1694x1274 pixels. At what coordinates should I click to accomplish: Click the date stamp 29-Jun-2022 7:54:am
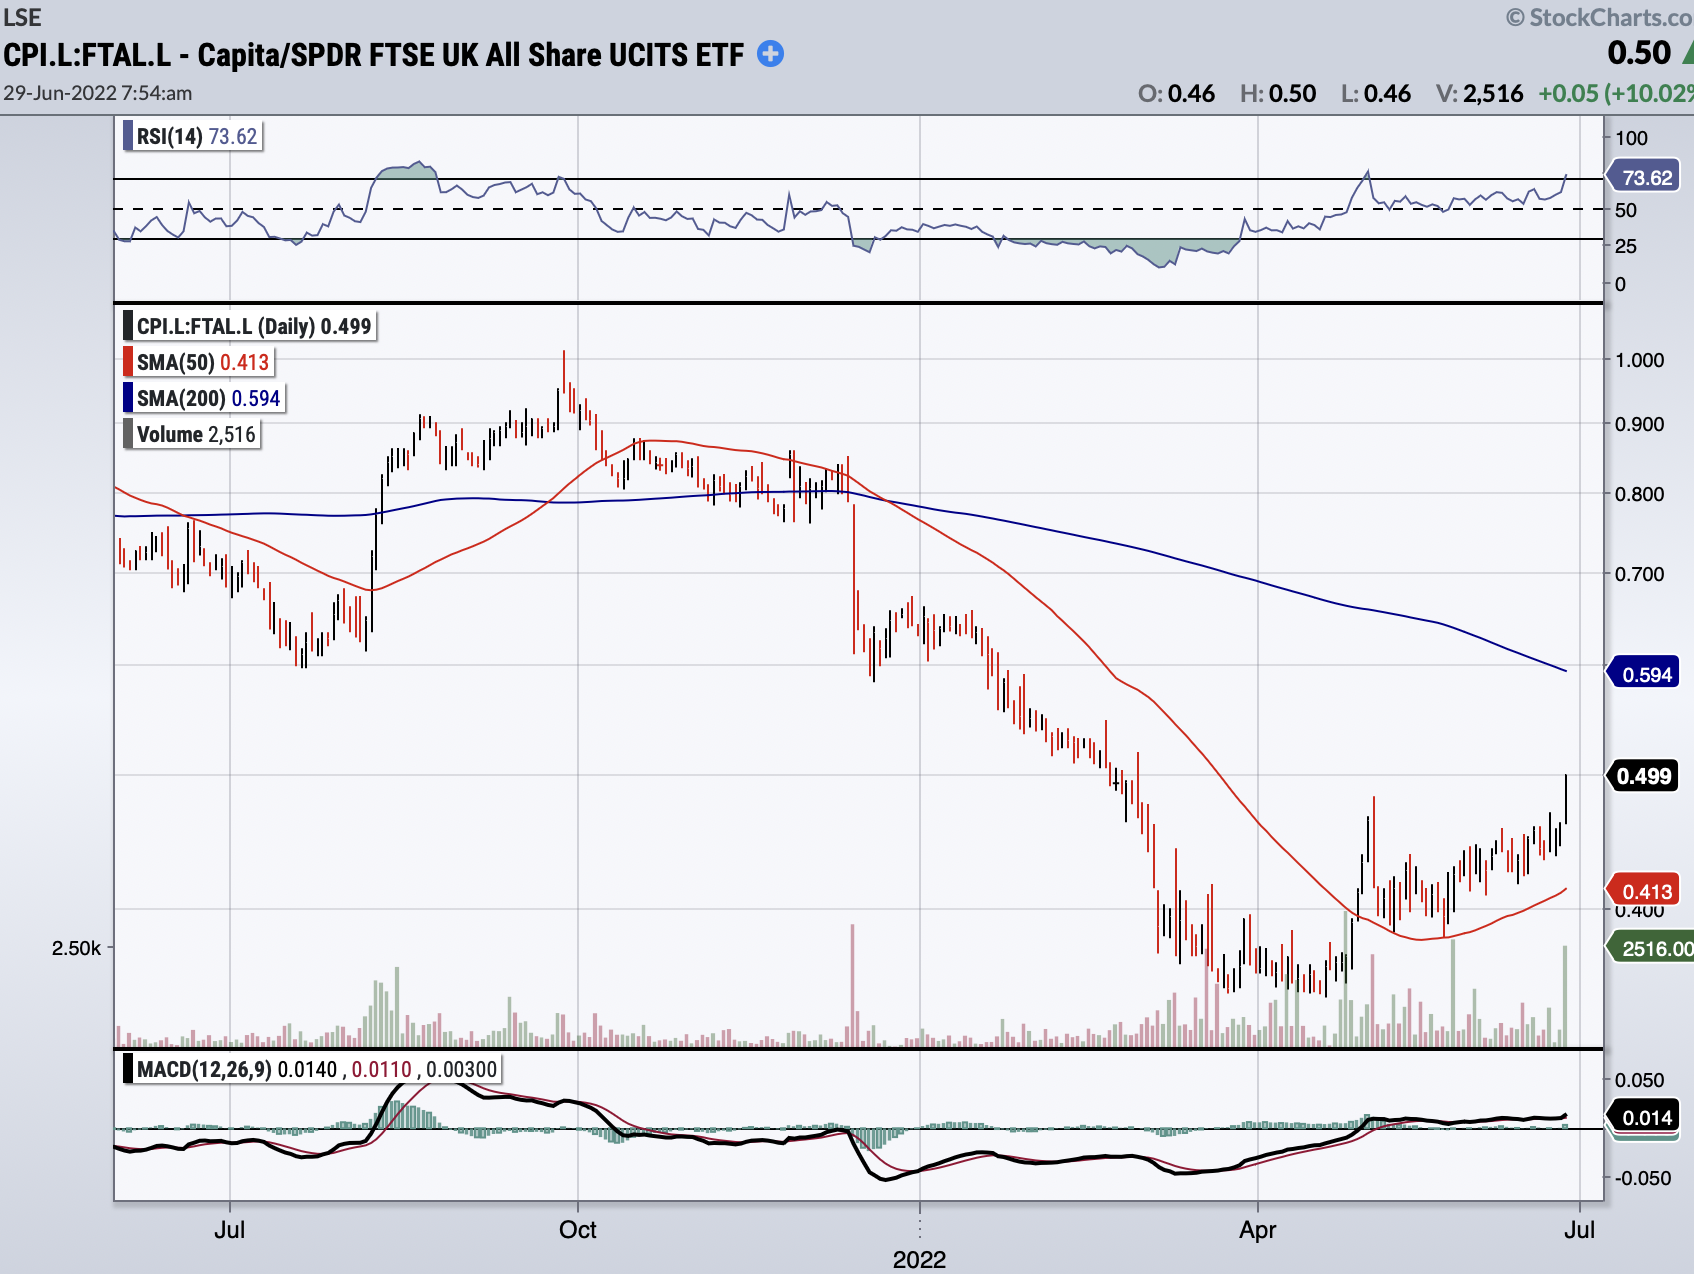[98, 93]
